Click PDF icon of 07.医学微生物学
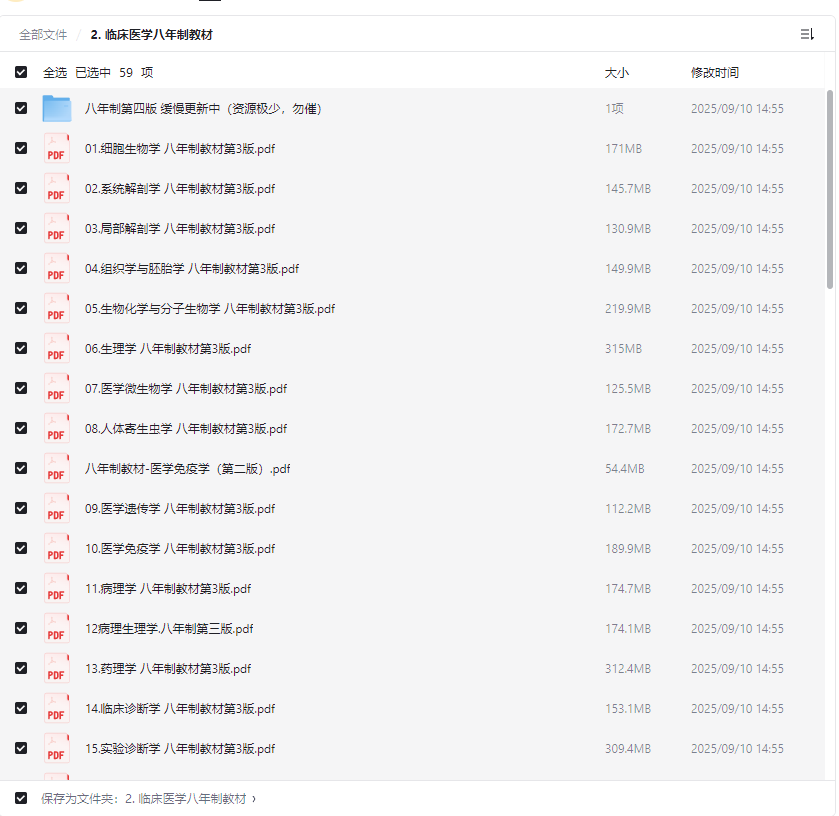Viewport: 839px width, 816px height. tap(57, 388)
